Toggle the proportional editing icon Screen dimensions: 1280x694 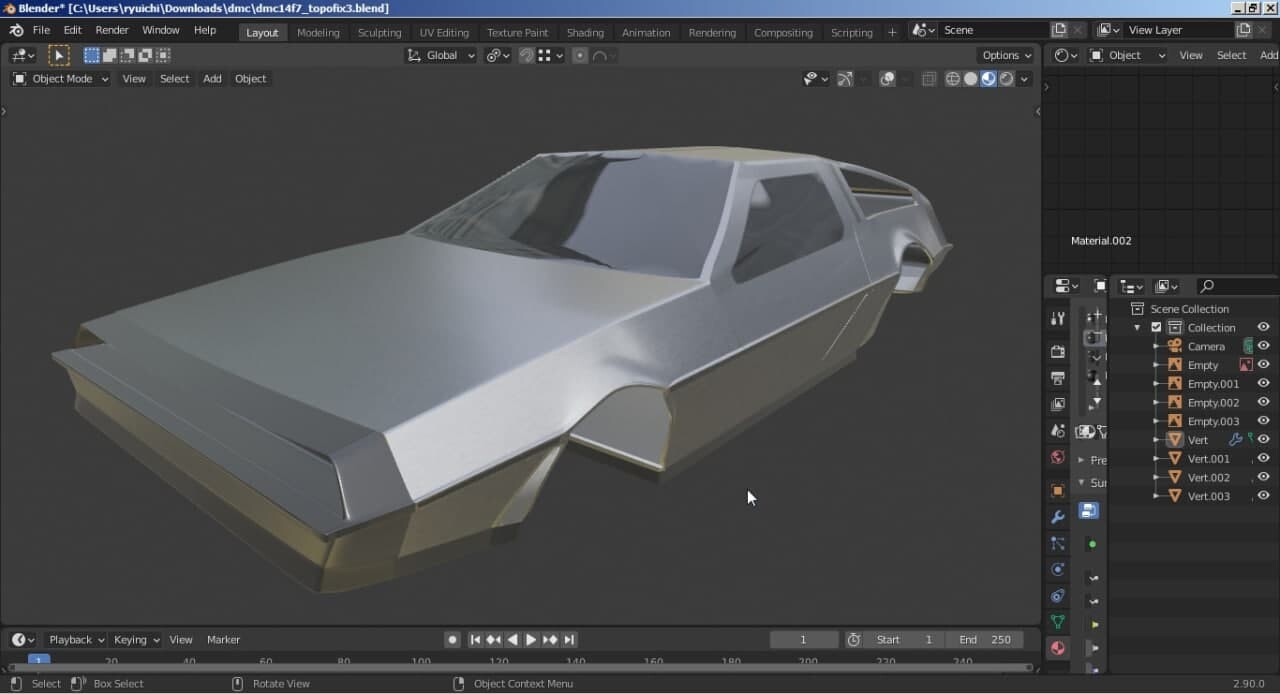coord(580,56)
